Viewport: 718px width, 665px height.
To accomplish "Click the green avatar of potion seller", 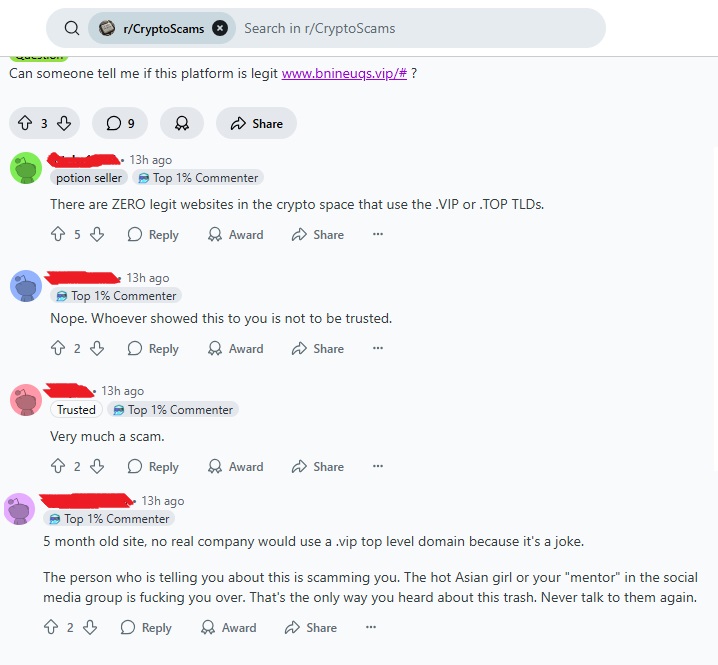I will click(x=26, y=168).
